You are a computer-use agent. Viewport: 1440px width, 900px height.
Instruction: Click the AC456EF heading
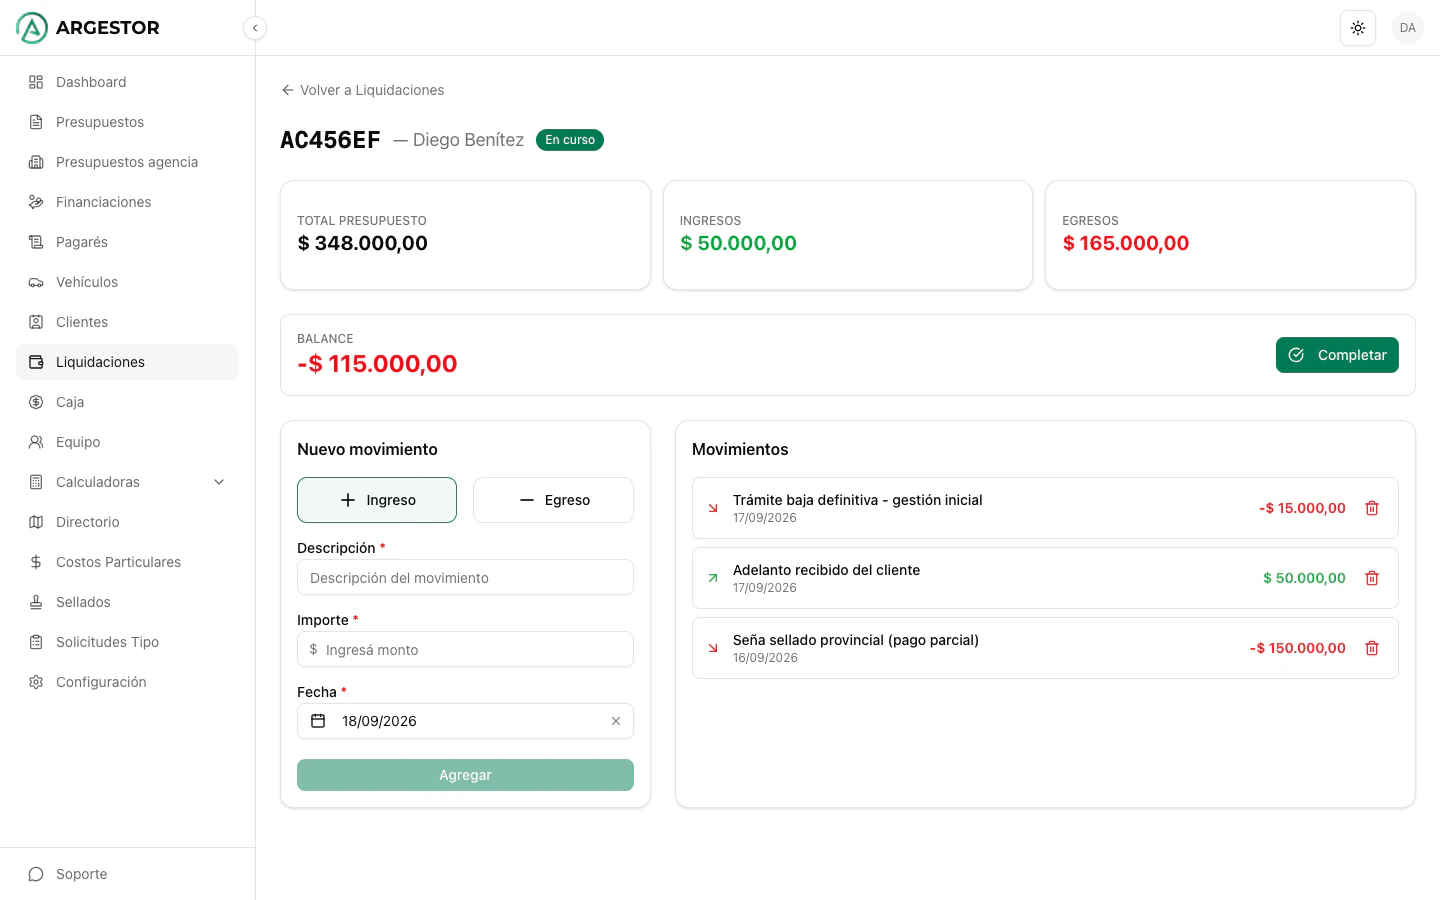(x=330, y=140)
